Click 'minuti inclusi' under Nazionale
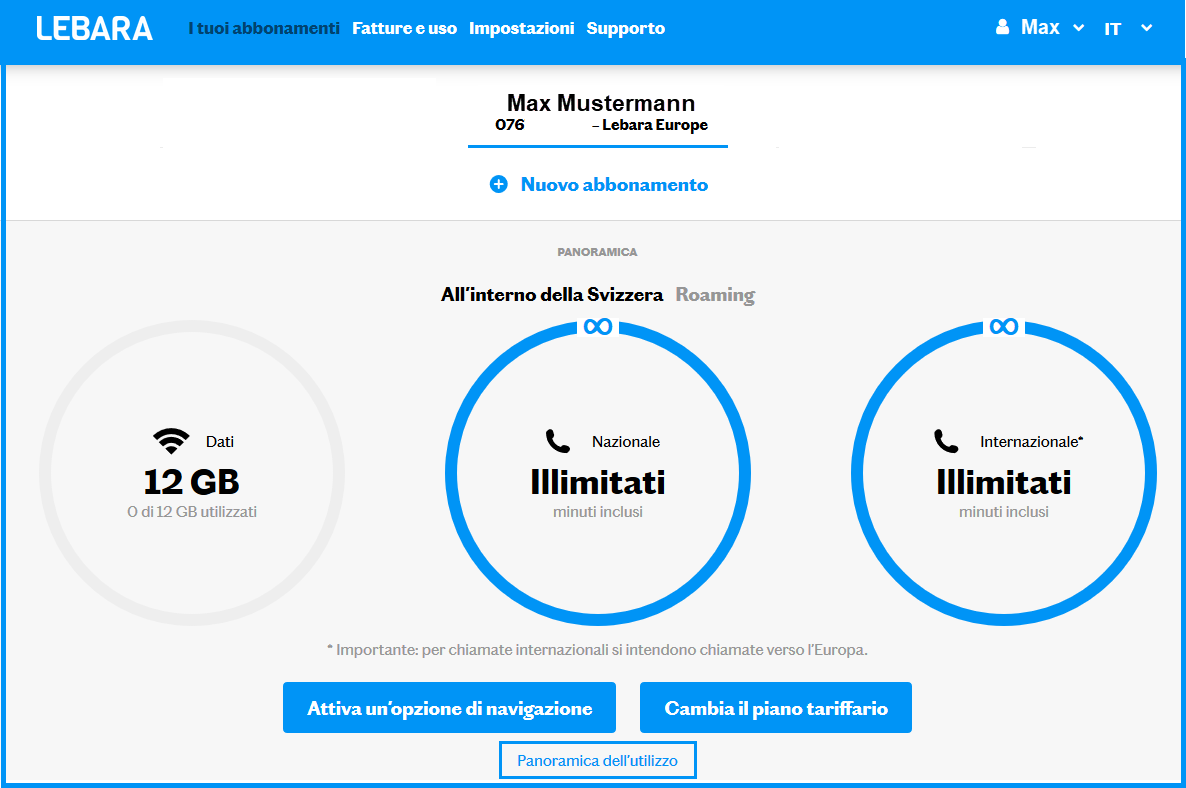The image size is (1186, 788). (598, 512)
